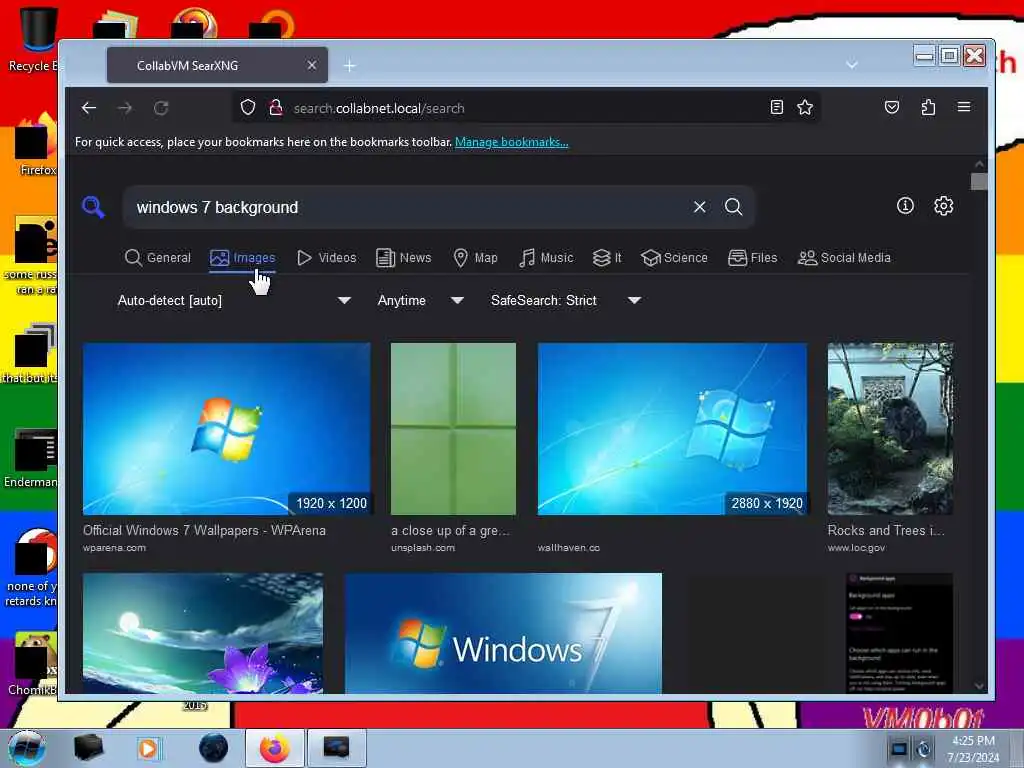Open the tracking protection shield icon

[x=248, y=107]
